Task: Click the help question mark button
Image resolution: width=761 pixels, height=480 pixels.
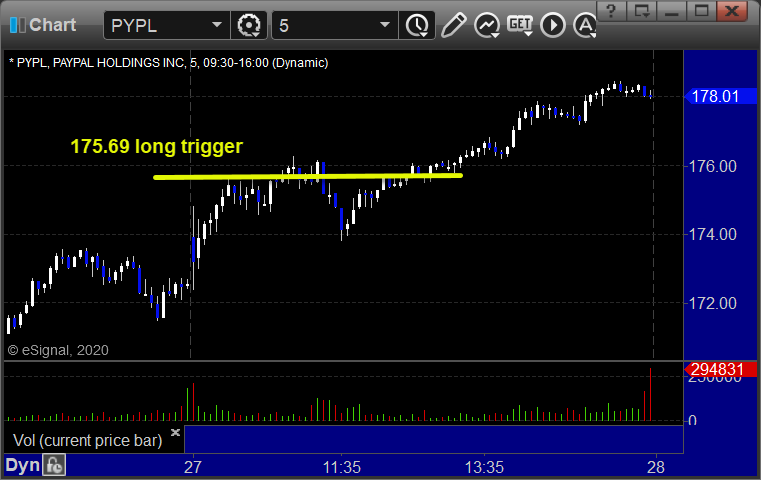Action: point(611,11)
